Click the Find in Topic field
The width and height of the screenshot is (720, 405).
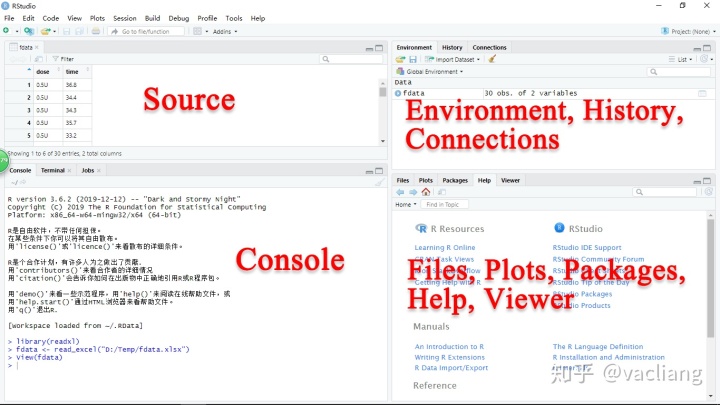(444, 204)
